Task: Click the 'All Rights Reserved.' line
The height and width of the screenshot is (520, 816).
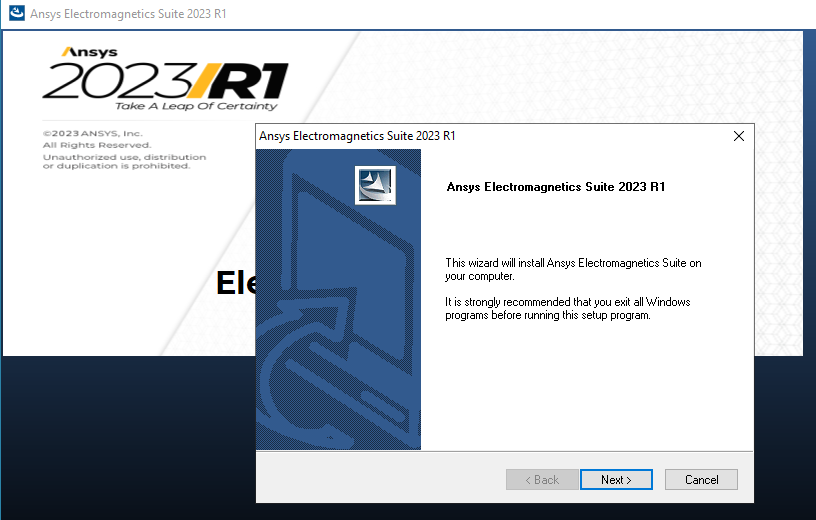Action: [97, 145]
